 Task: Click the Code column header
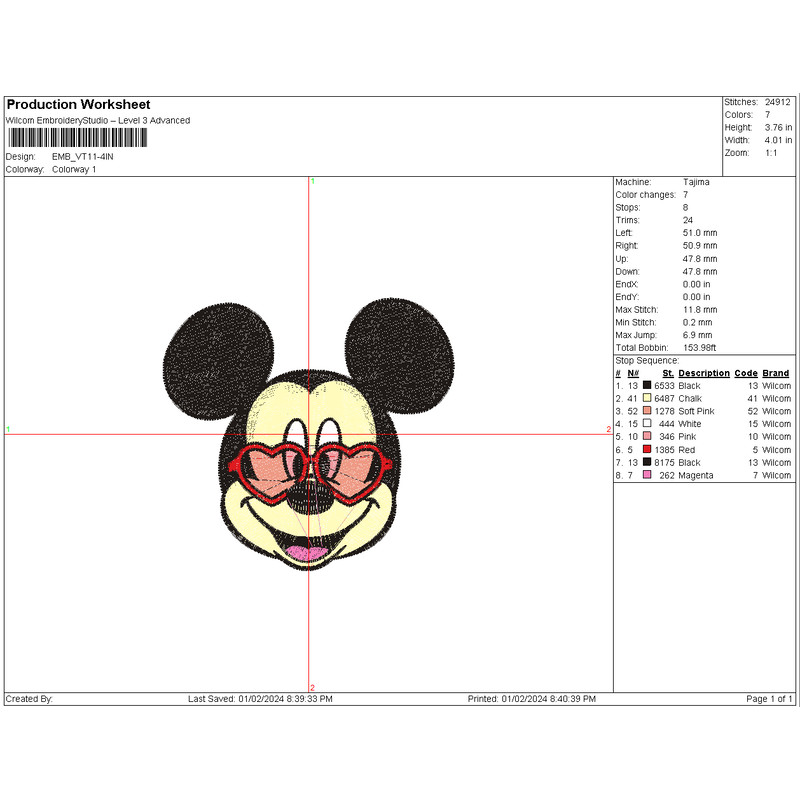click(746, 373)
